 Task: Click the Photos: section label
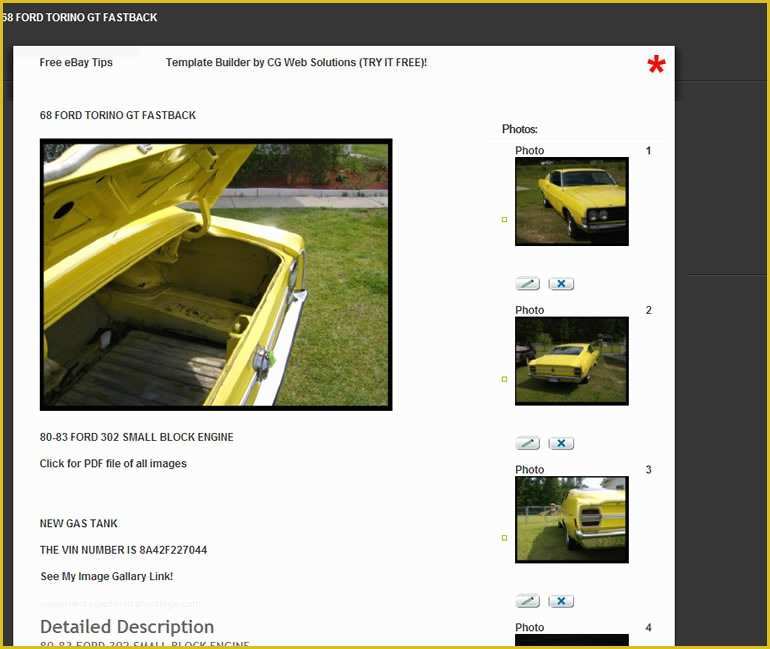click(x=520, y=129)
